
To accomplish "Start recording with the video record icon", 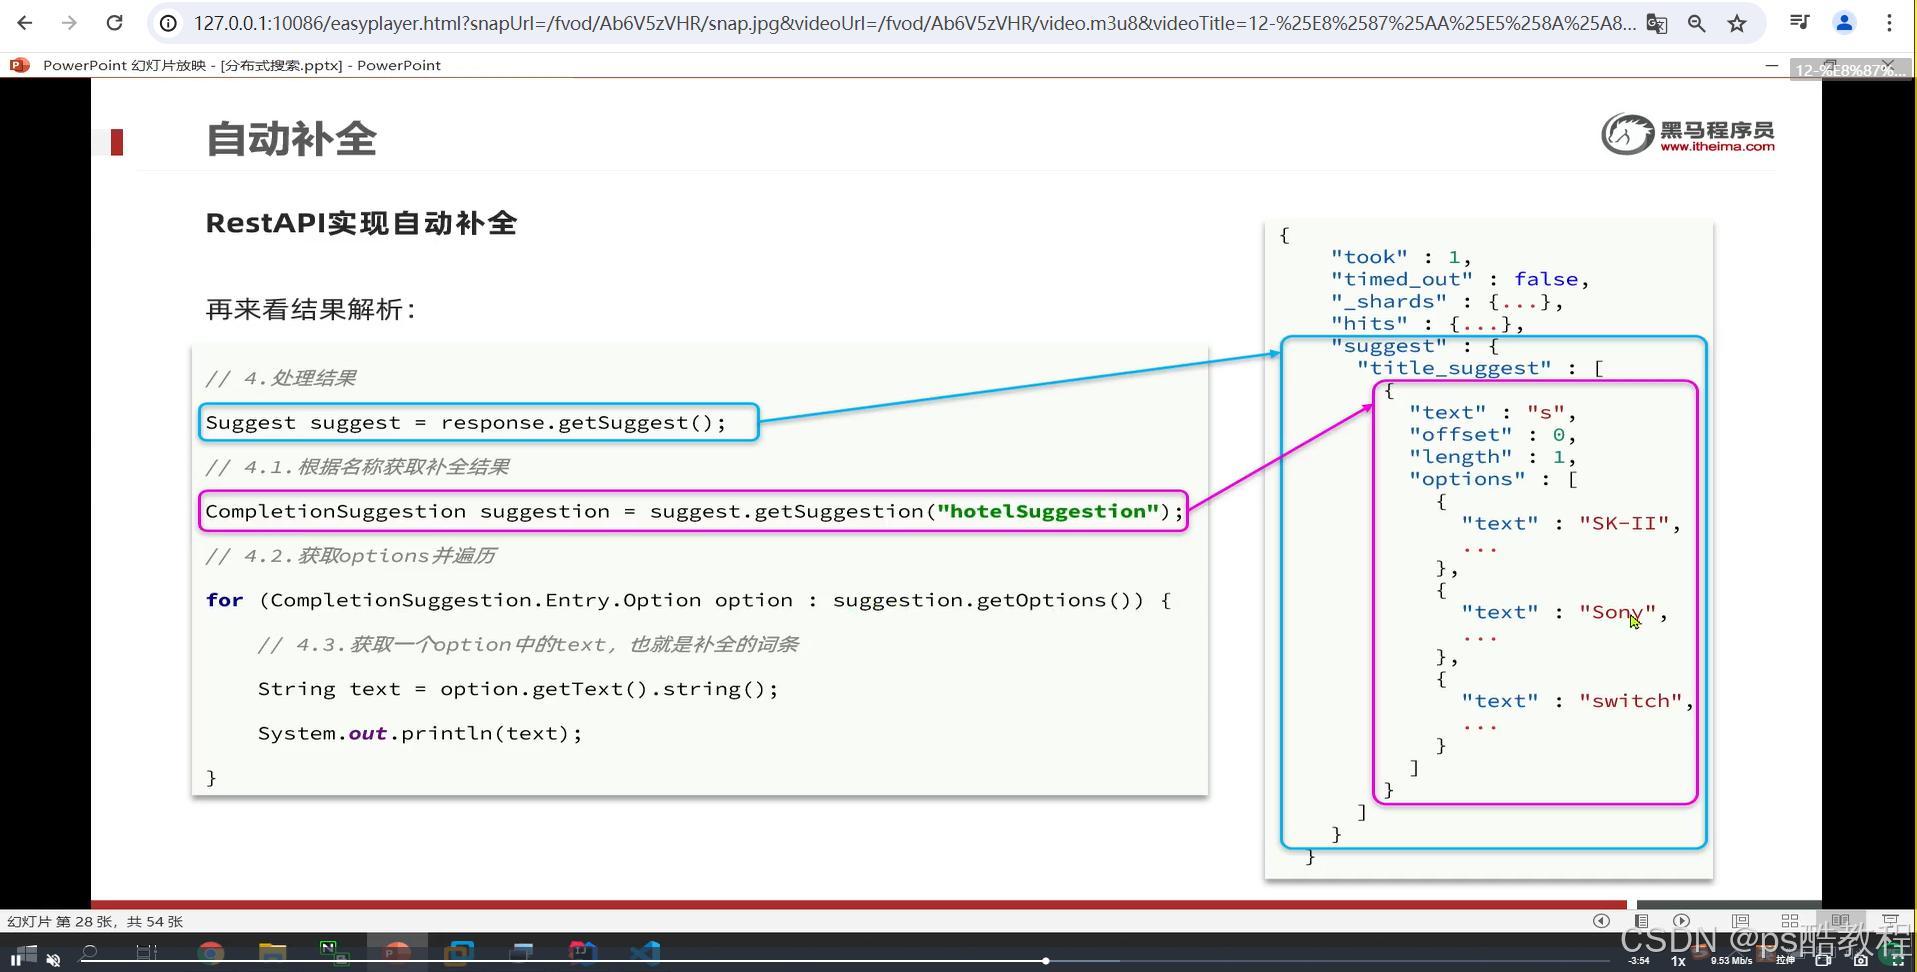I will tap(1823, 960).
